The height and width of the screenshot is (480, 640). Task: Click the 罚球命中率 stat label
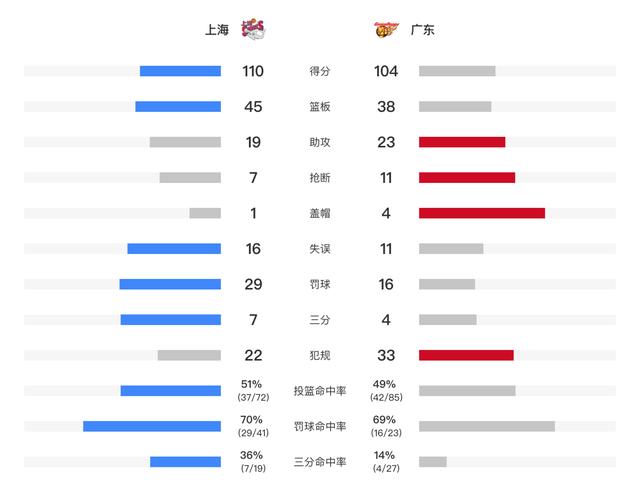320,427
